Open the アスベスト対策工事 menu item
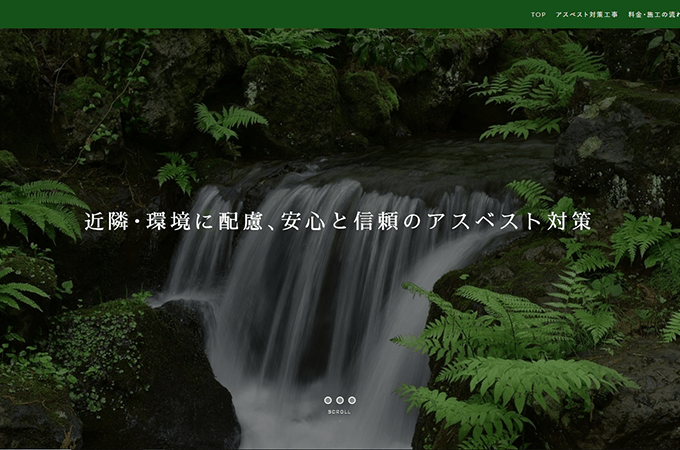 click(586, 15)
